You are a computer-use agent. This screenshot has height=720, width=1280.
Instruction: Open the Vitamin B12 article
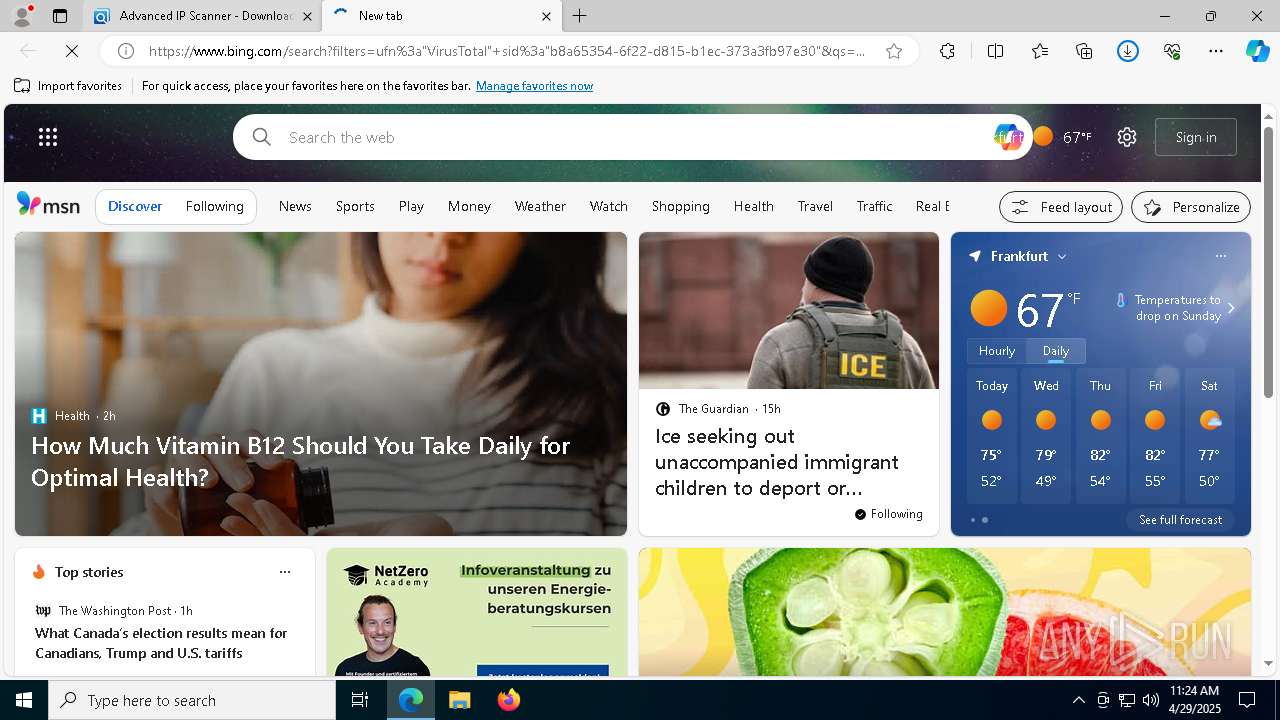(300, 461)
